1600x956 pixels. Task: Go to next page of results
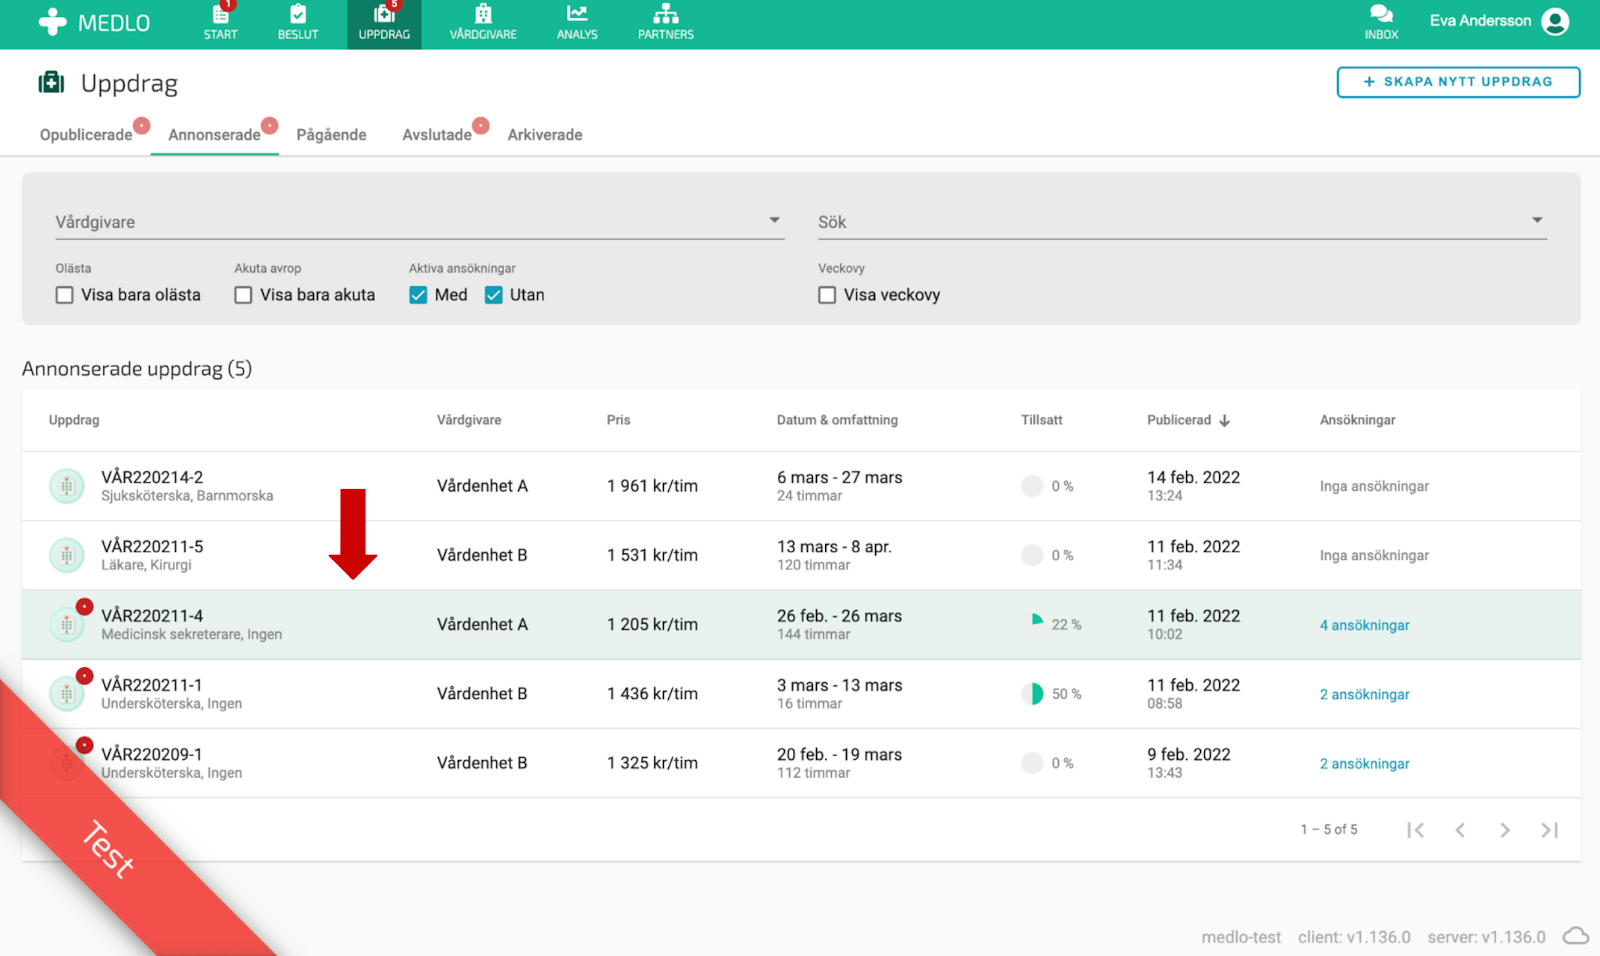(x=1505, y=830)
